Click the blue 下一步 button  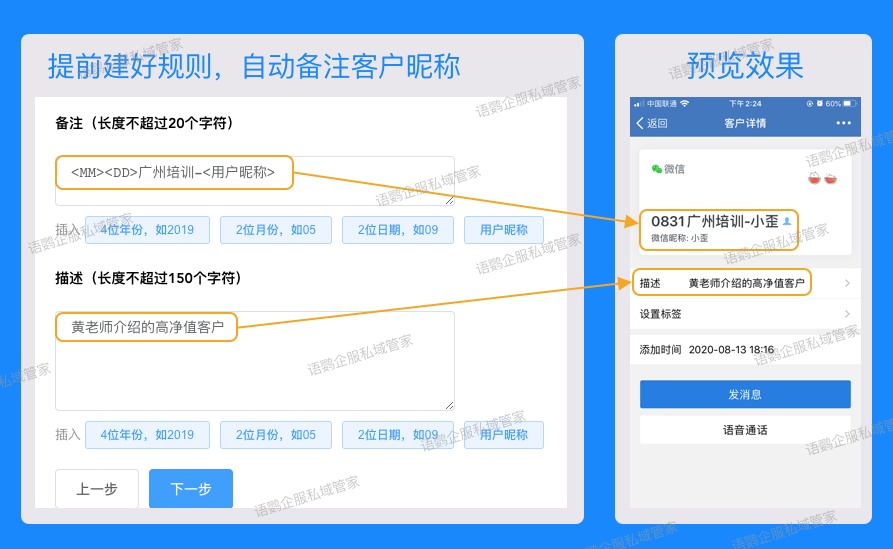190,489
